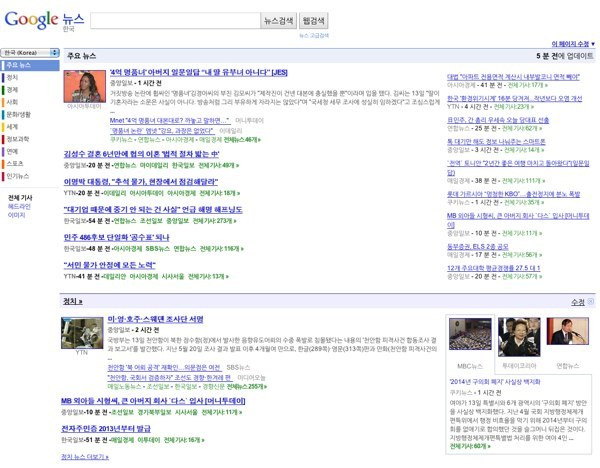Show 전체기사 111개 under 토니안 story
This screenshot has height=468, width=600.
523,181
